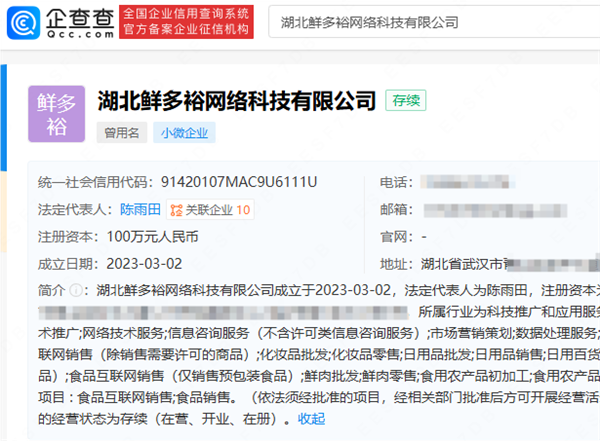The height and width of the screenshot is (441, 600).
Task: Collapse the intro with 收起 link
Action: [x=311, y=419]
